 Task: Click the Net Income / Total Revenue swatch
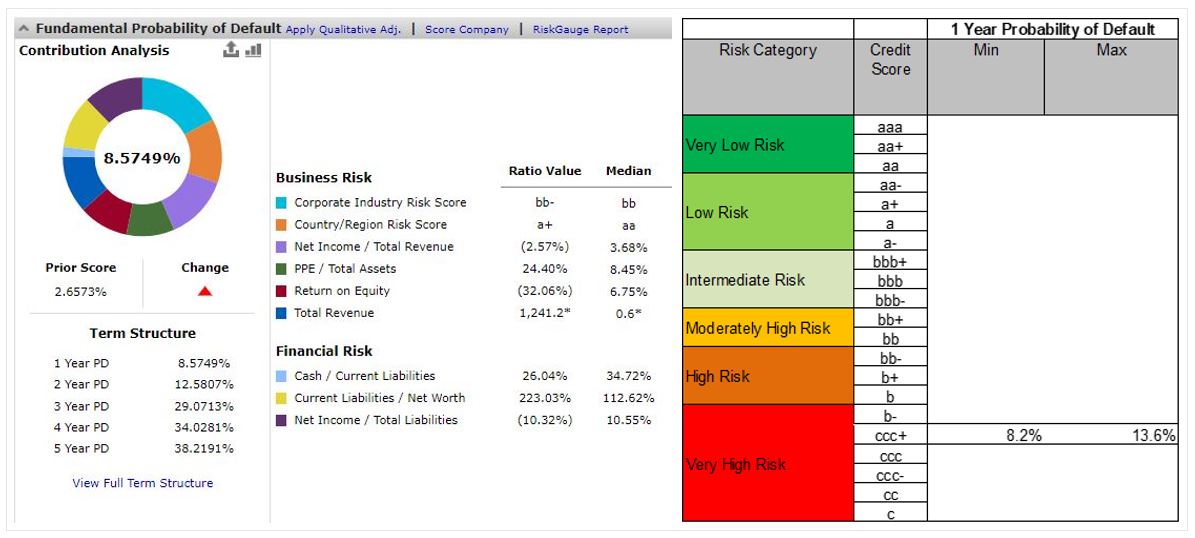point(282,247)
